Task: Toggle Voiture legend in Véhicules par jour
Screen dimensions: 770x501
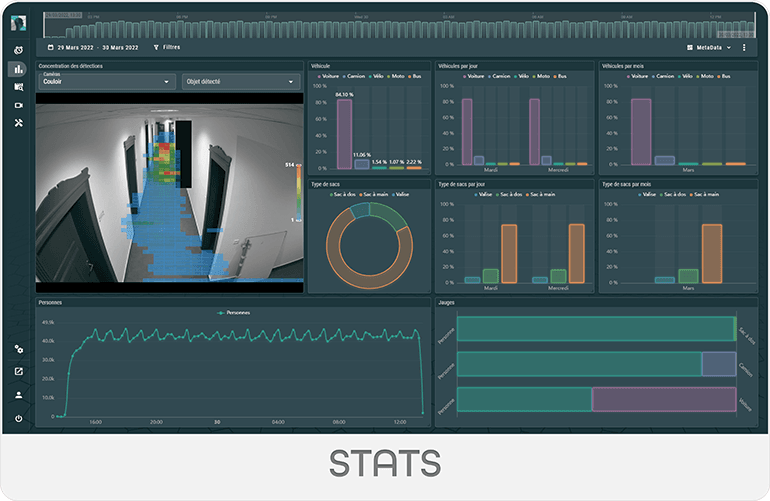Action: click(473, 76)
